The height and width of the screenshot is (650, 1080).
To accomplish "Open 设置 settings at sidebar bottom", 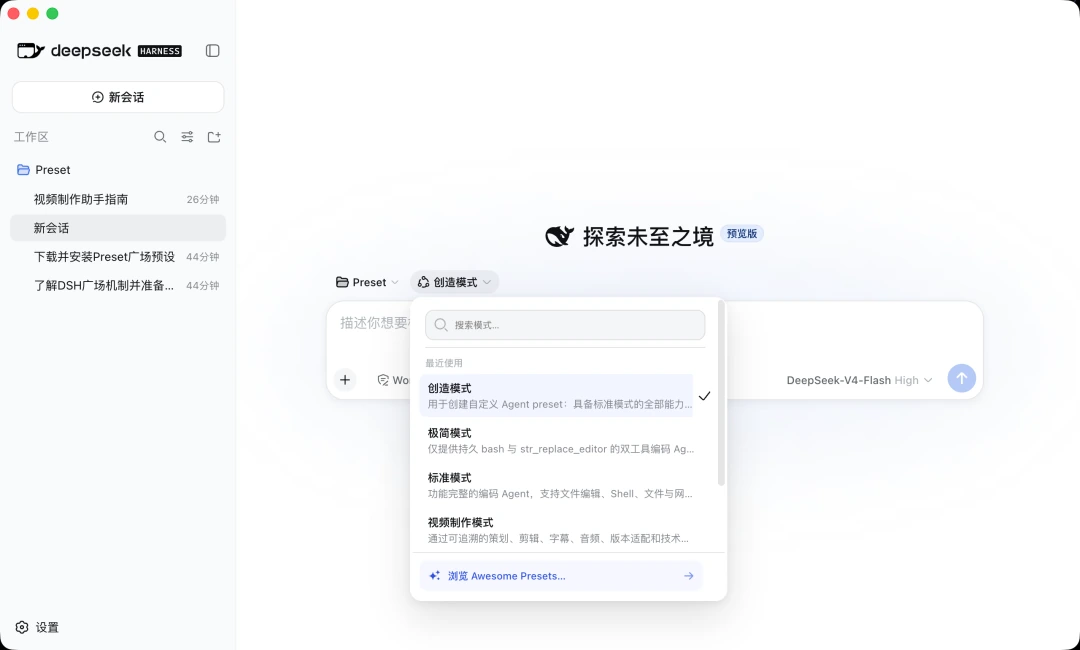I will [x=37, y=627].
